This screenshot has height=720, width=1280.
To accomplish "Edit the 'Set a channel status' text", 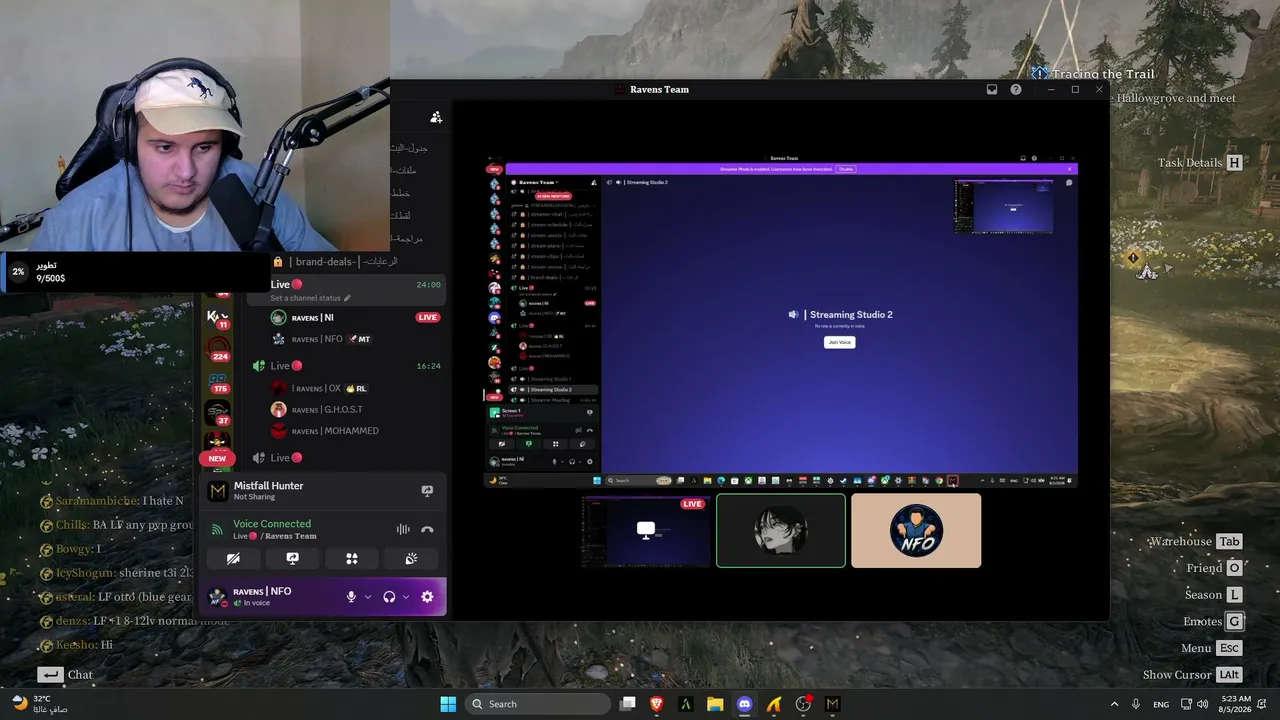I will pyautogui.click(x=311, y=298).
